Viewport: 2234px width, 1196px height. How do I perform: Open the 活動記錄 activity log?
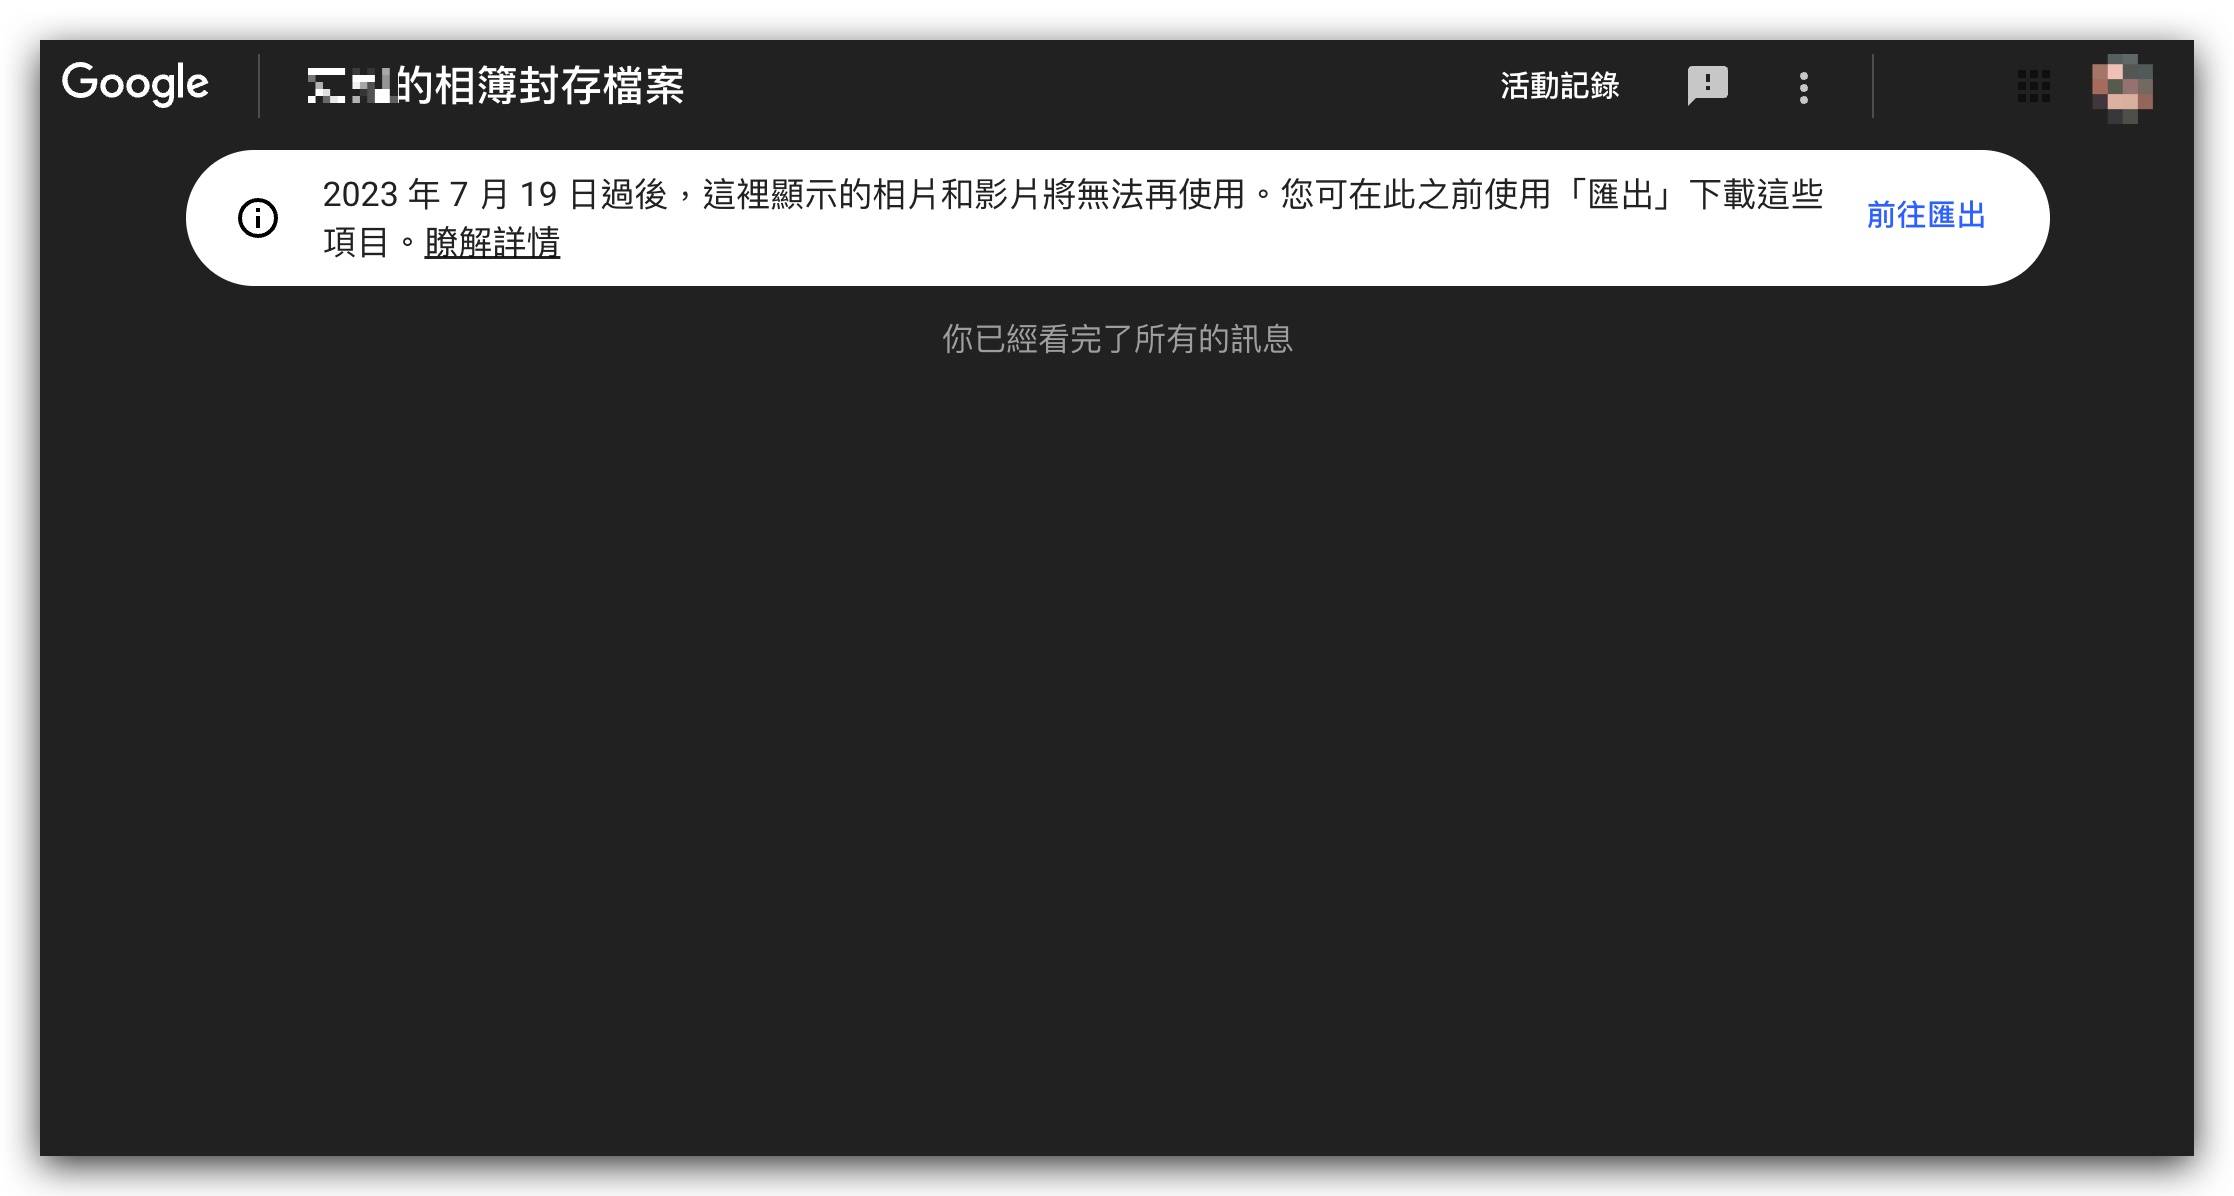click(1559, 86)
